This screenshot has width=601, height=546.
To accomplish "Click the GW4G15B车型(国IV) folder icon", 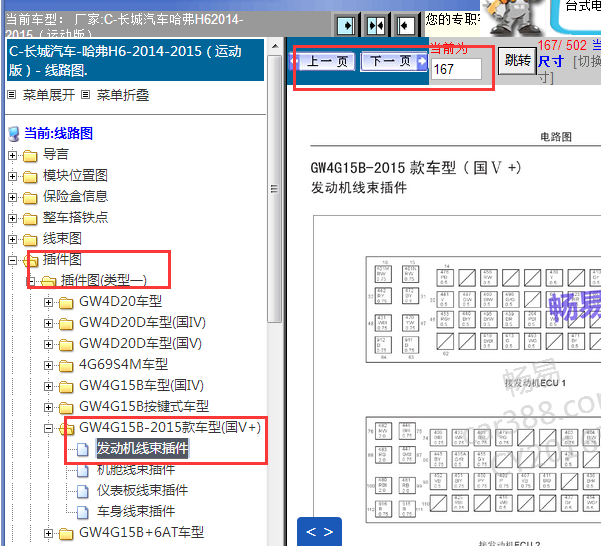I will pyautogui.click(x=66, y=387).
